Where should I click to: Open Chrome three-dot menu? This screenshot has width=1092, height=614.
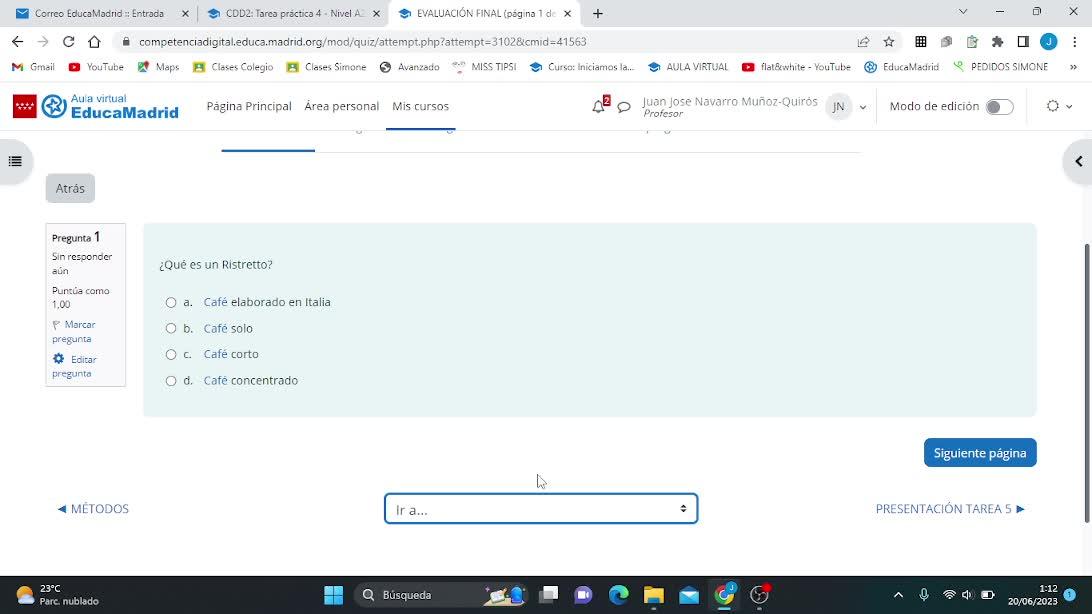tap(1075, 42)
